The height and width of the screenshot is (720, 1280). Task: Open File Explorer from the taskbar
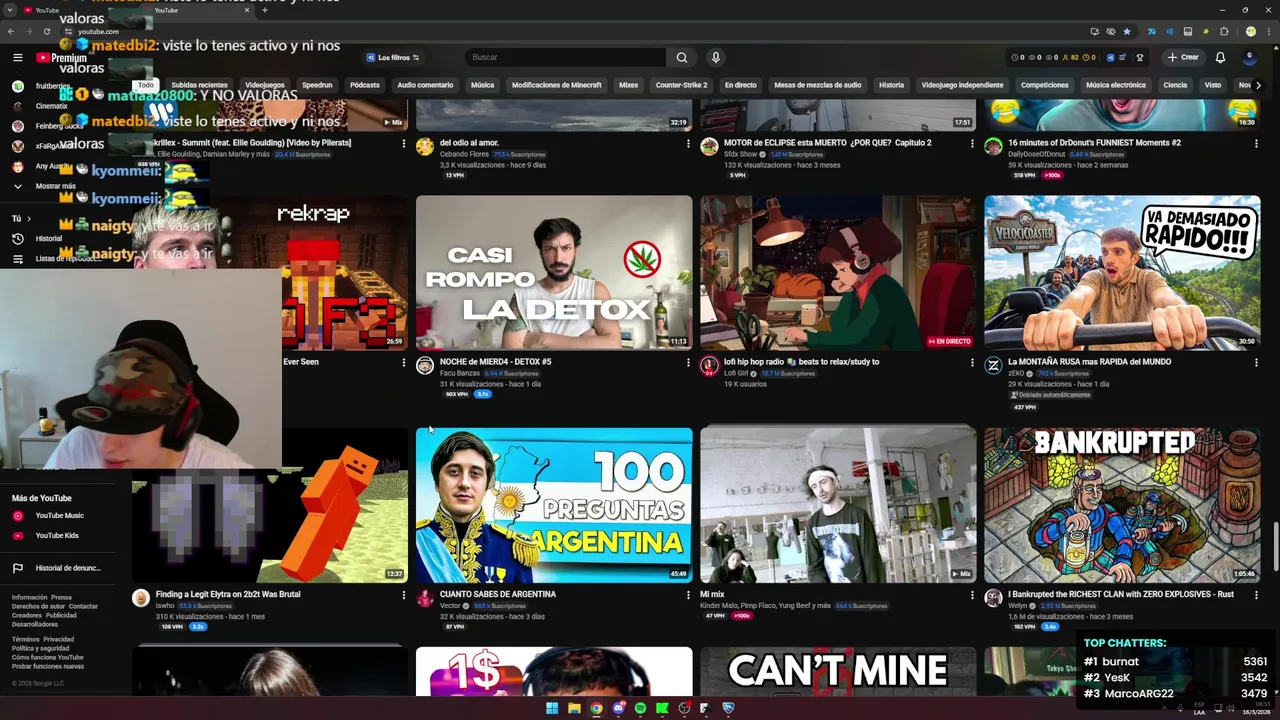574,708
